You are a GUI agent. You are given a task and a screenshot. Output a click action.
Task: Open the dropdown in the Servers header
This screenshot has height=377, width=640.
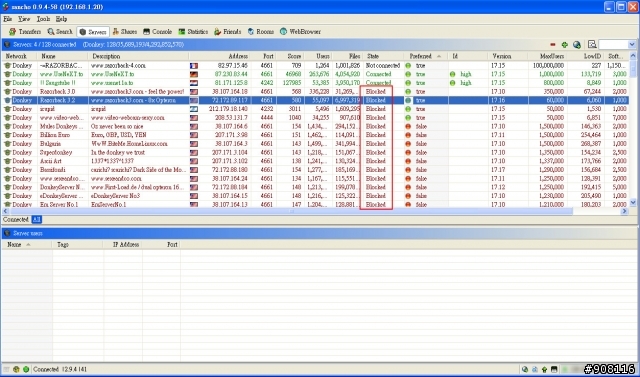(632, 45)
